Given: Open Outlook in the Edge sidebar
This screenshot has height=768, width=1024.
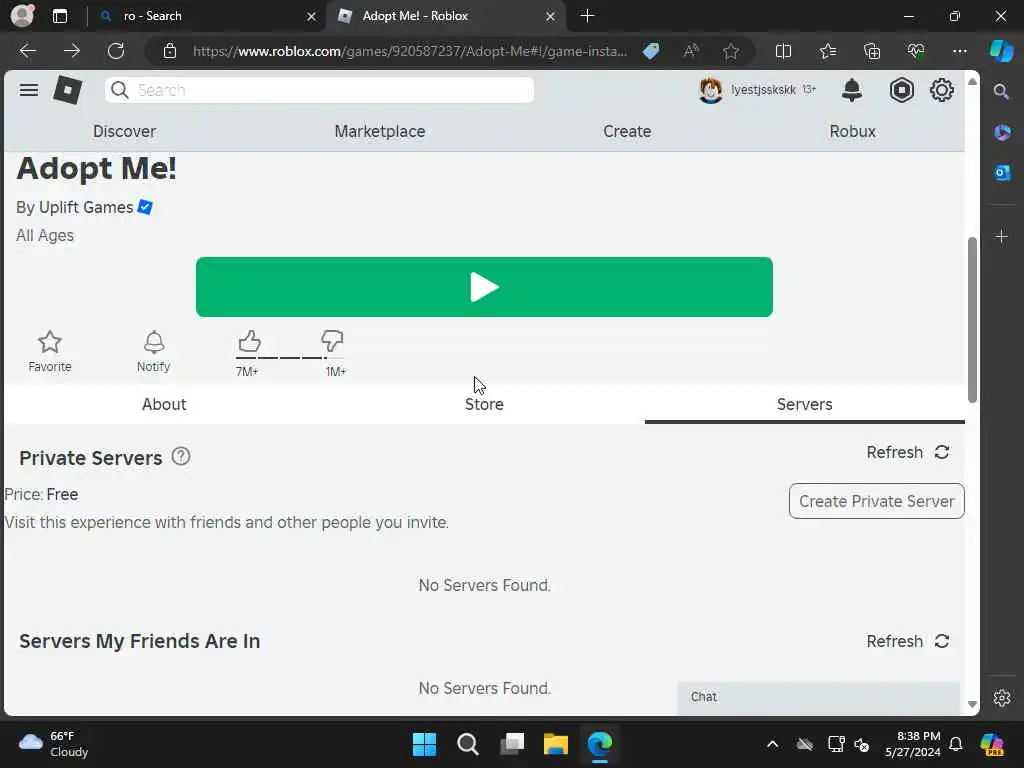Looking at the screenshot, I should (1002, 172).
